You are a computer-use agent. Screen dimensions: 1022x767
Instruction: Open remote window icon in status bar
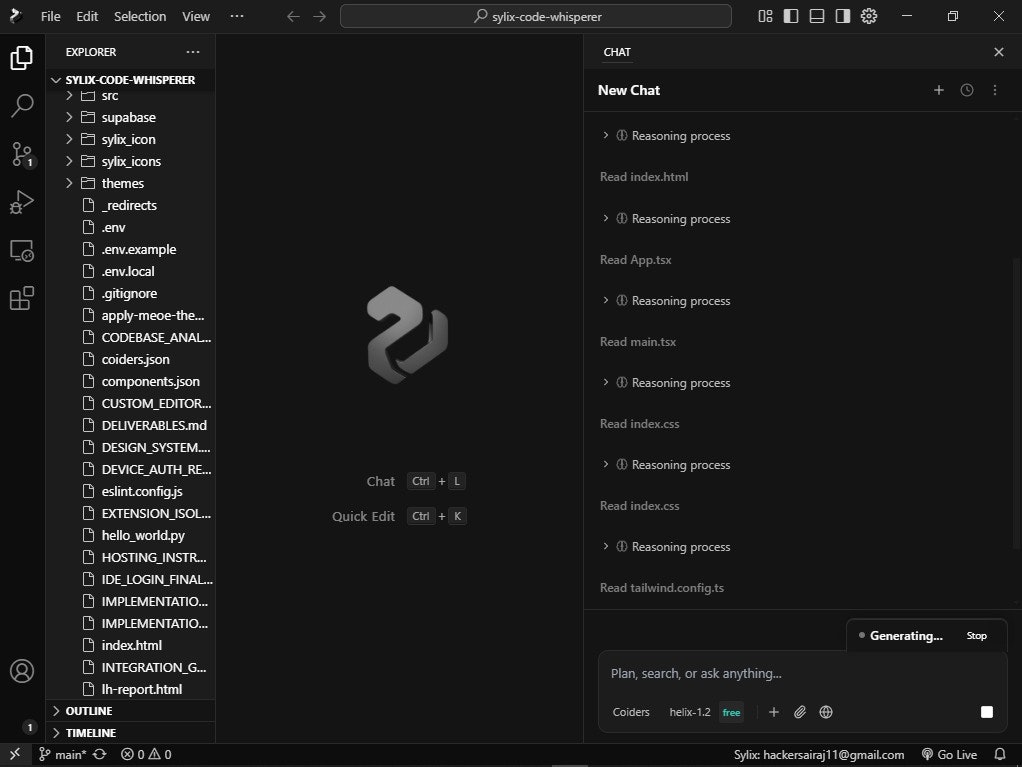(15, 755)
